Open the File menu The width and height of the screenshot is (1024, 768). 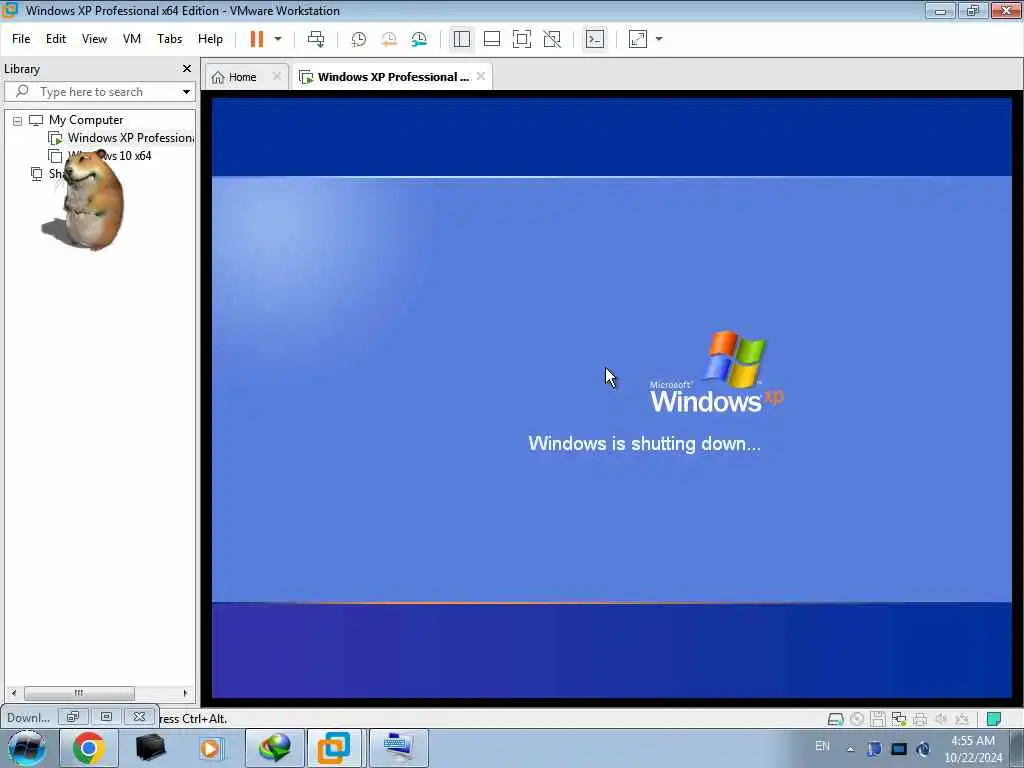pos(21,39)
